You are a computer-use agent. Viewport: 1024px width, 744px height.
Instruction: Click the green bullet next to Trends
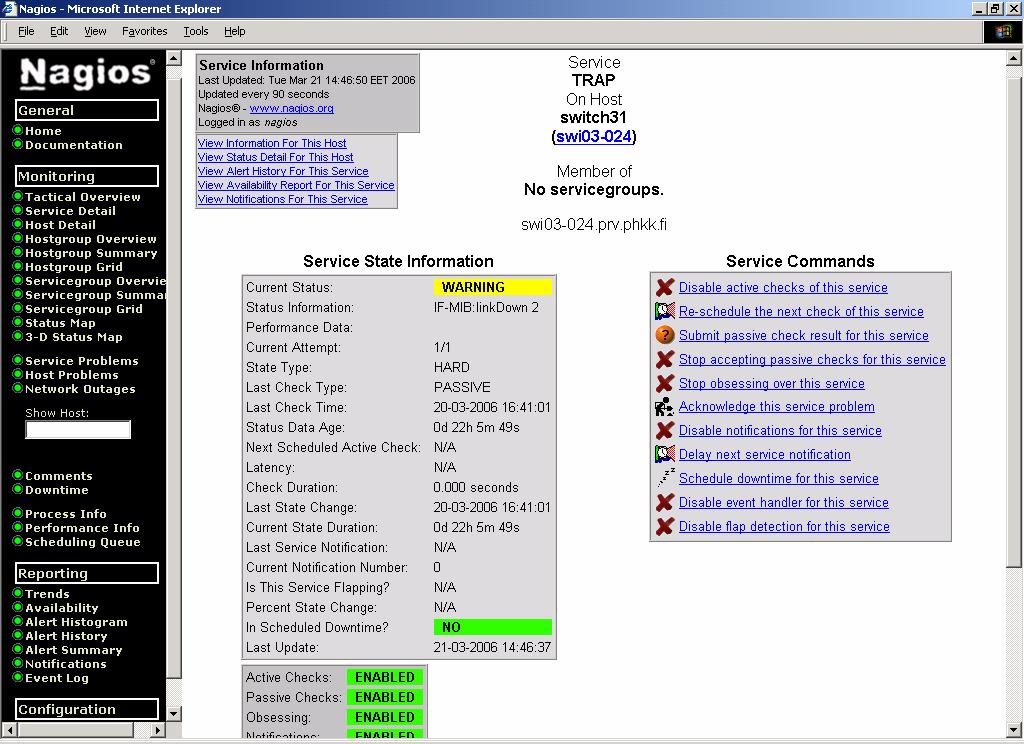[18, 593]
